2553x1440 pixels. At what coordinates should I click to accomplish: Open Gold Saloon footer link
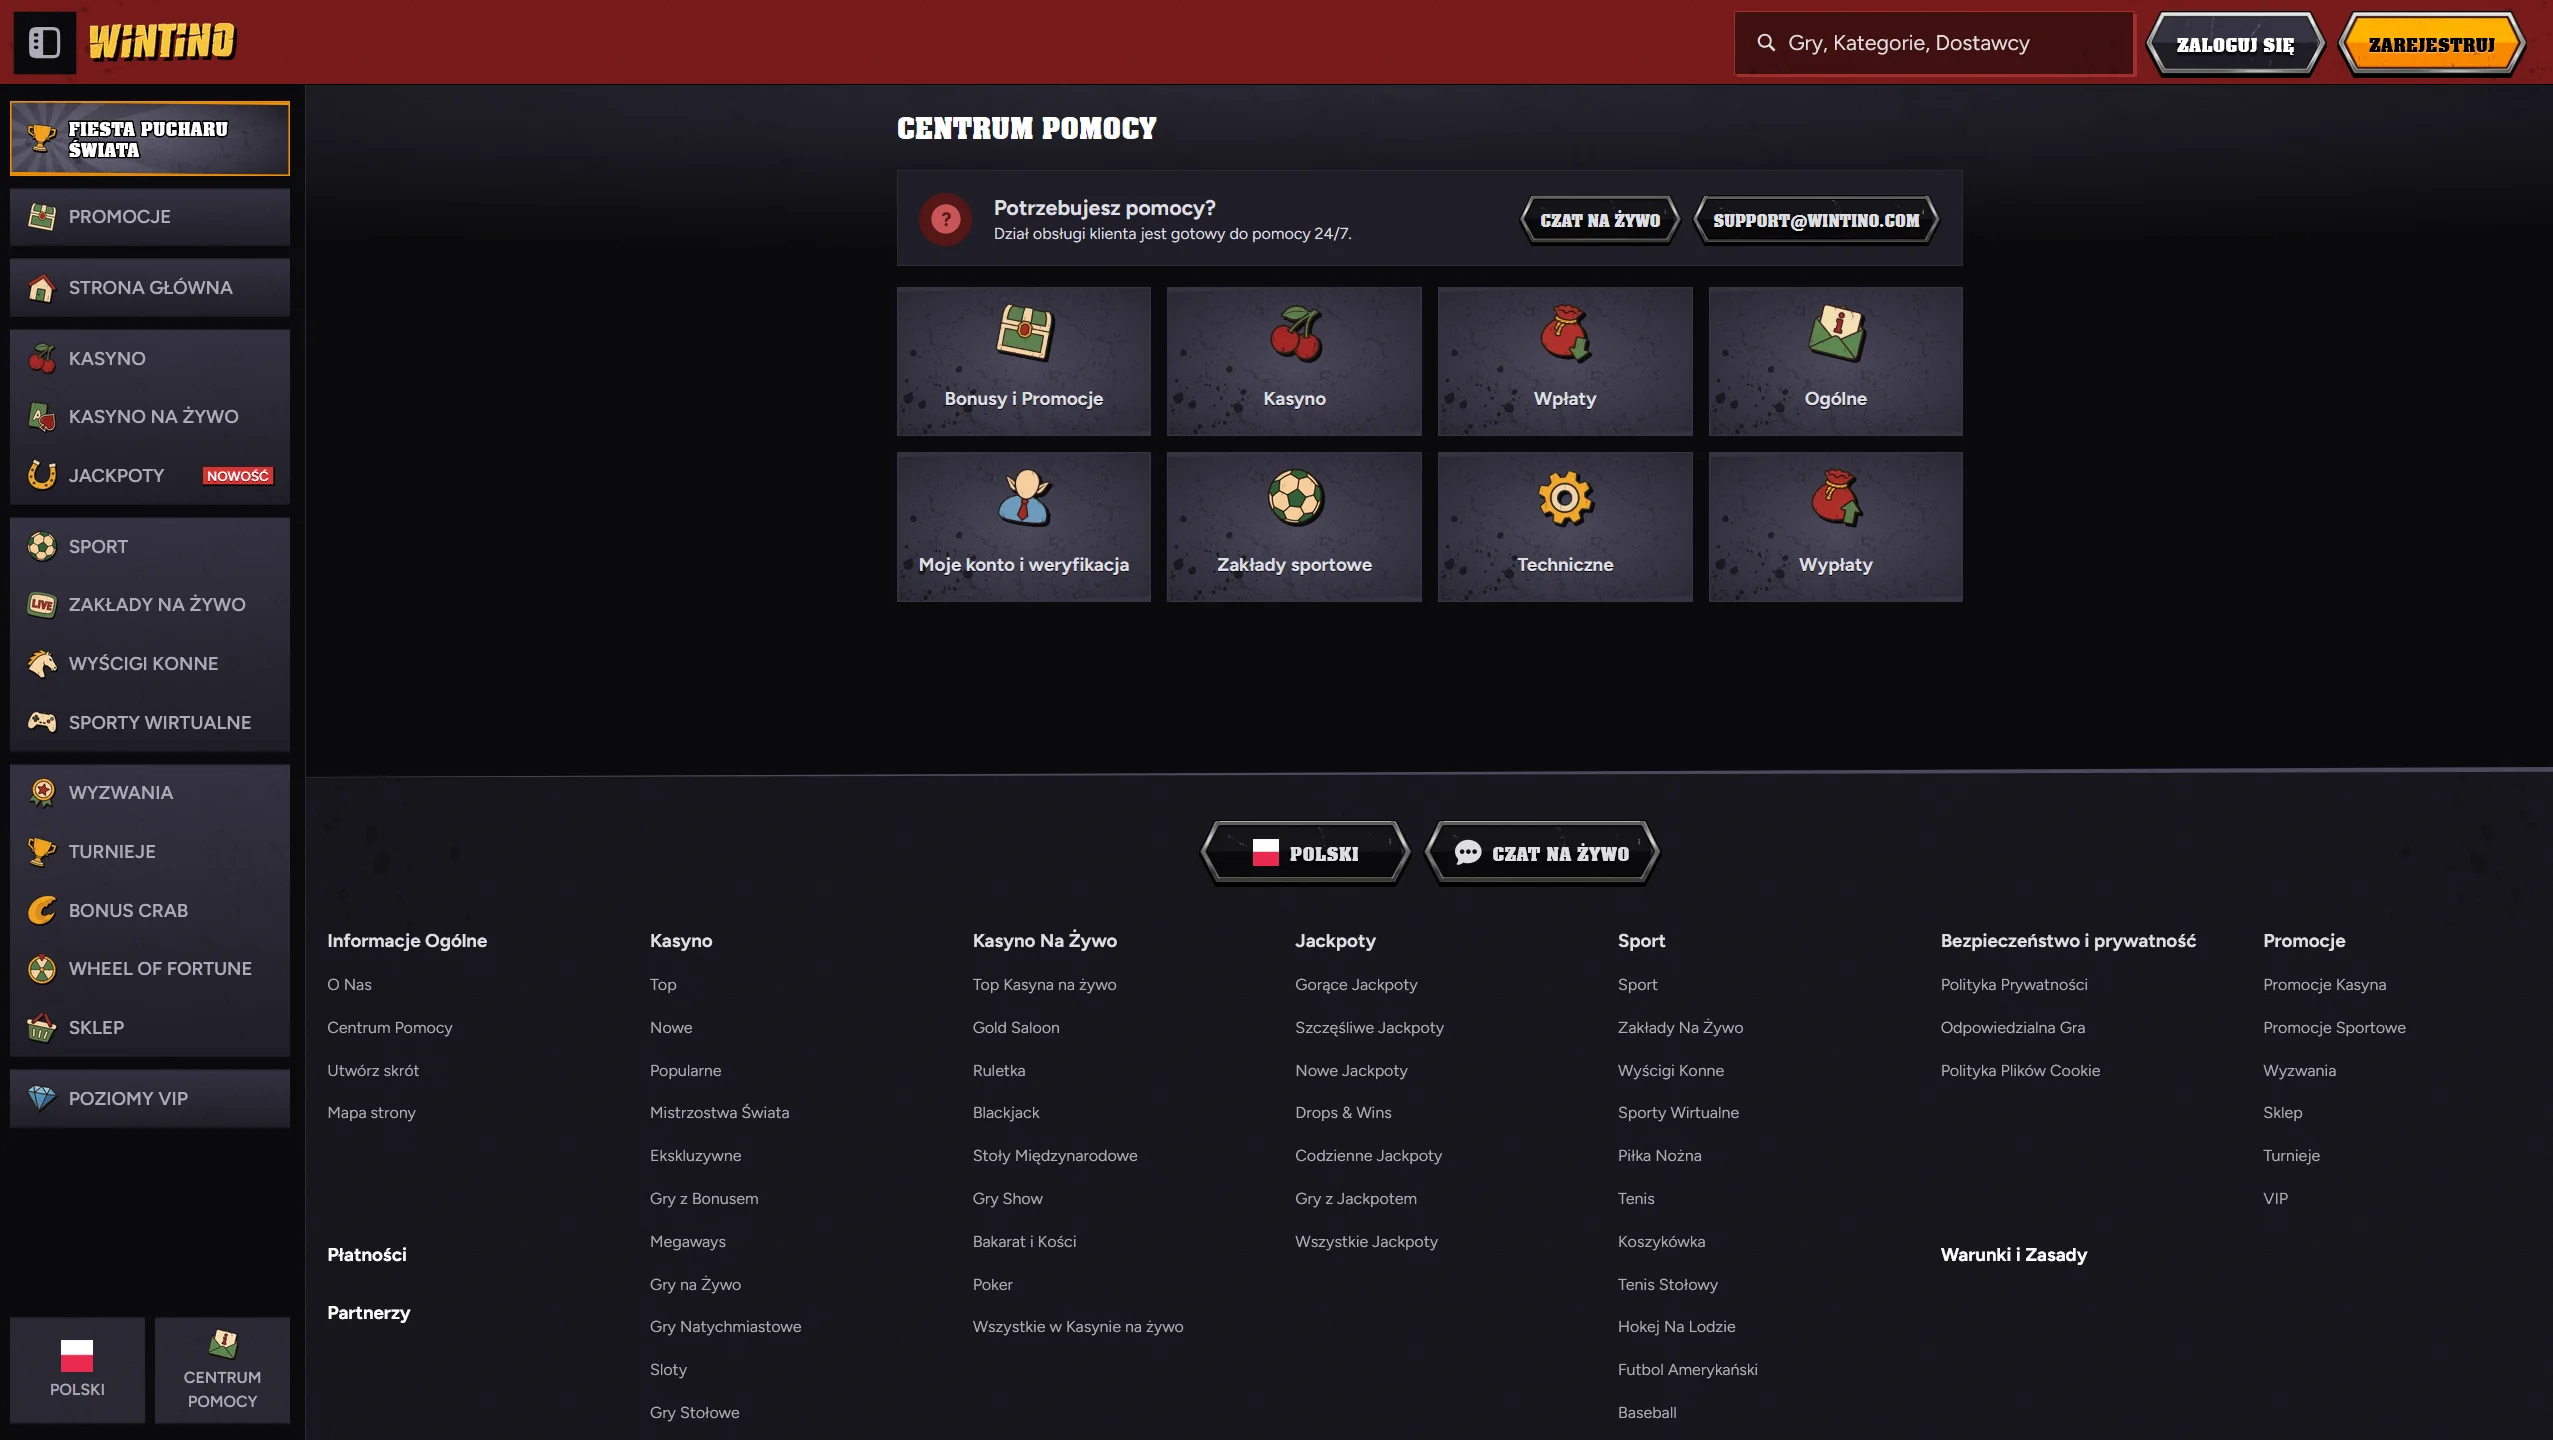1016,1027
